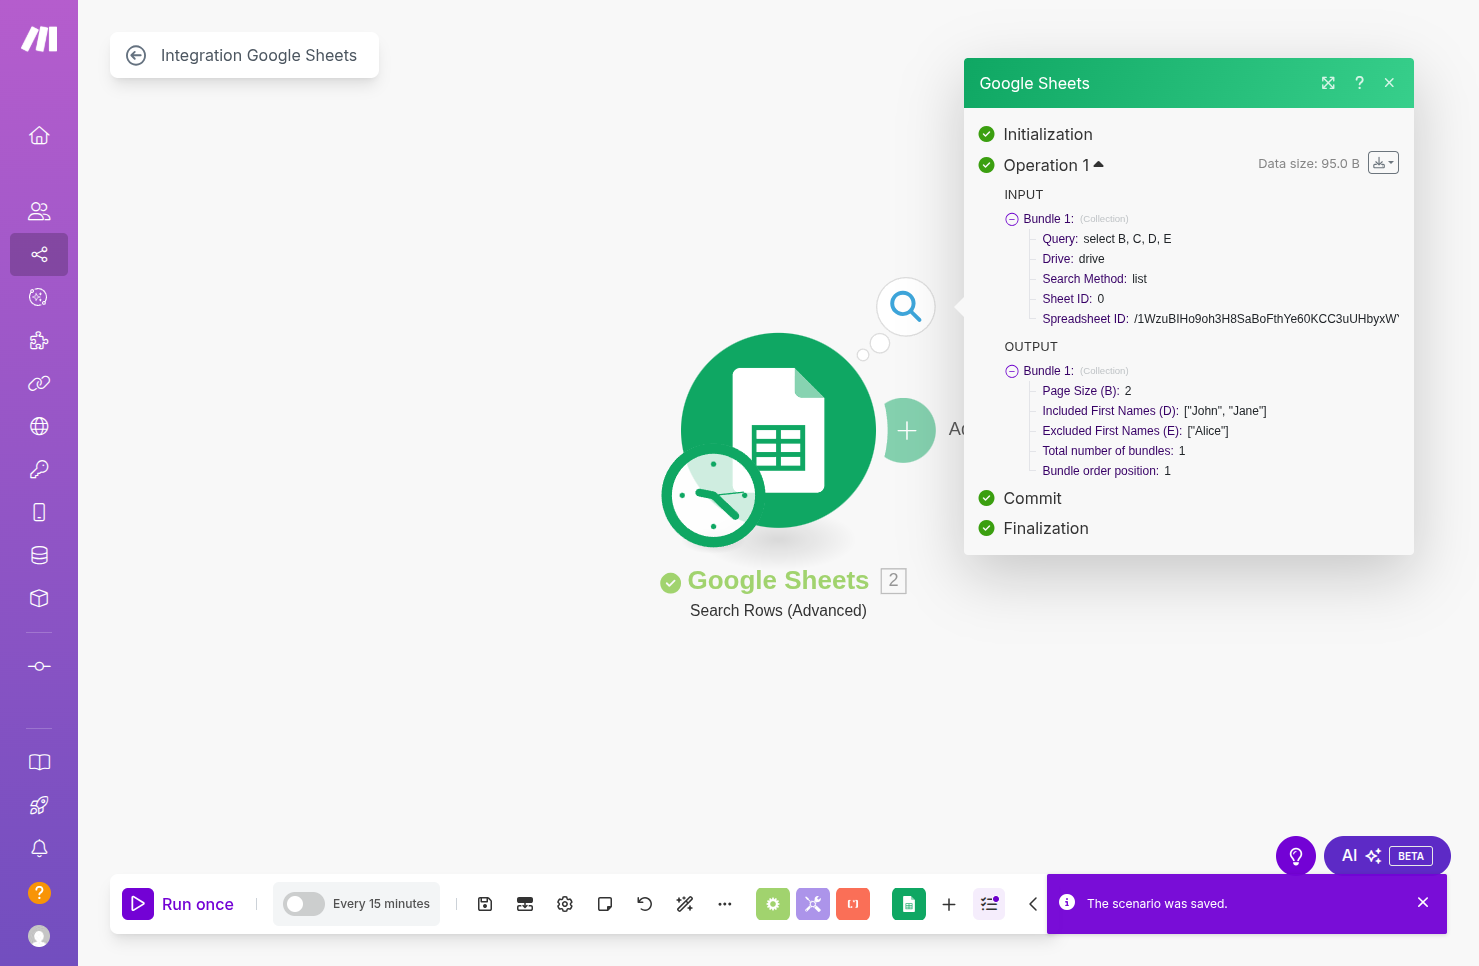Open the Team users icon in sidebar

39,211
